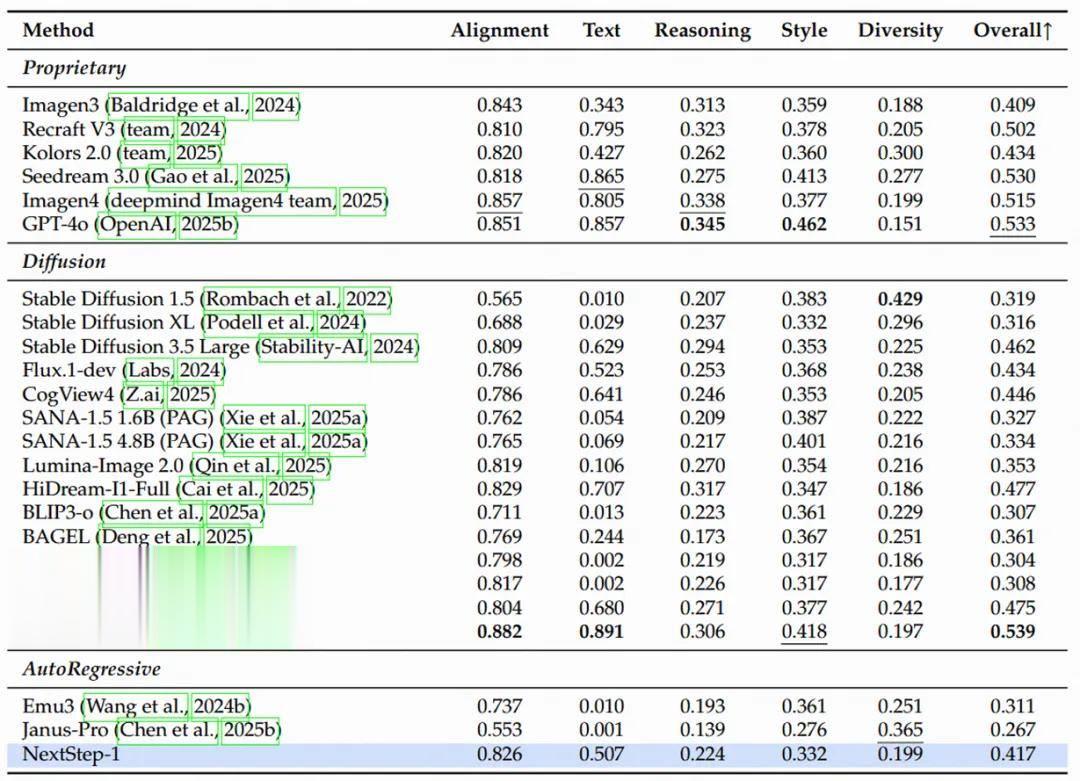This screenshot has height=781, width=1080.
Task: Select the Text column header
Action: point(601,30)
